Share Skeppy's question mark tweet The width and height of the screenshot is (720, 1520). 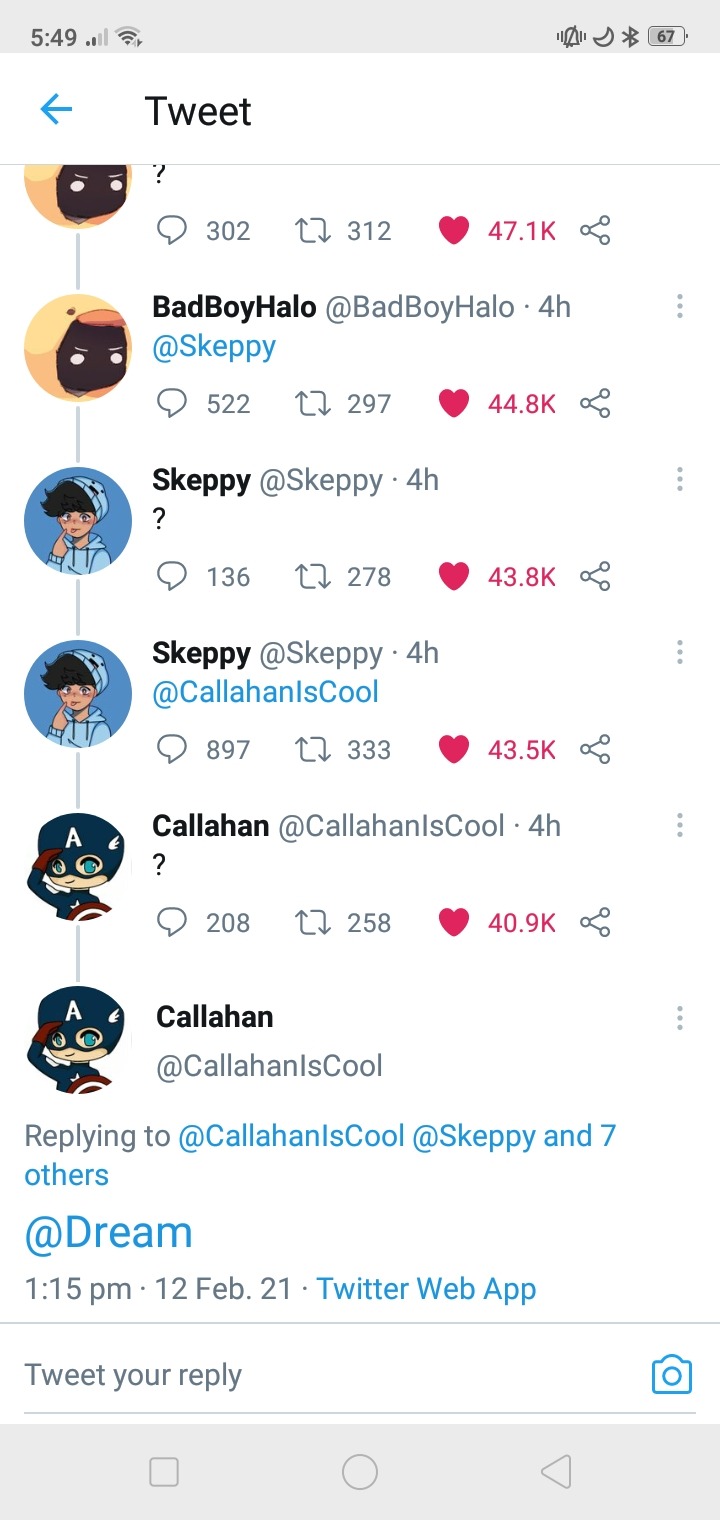coord(595,576)
